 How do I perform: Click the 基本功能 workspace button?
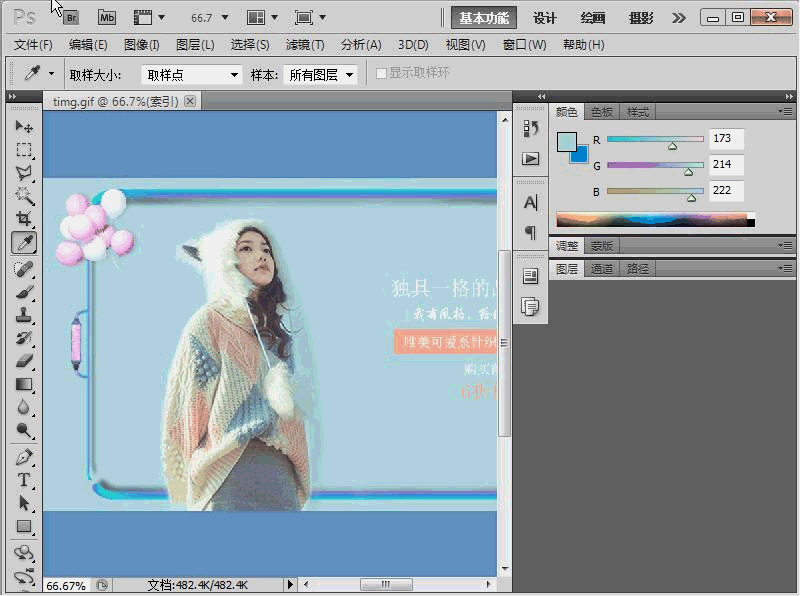[483, 18]
